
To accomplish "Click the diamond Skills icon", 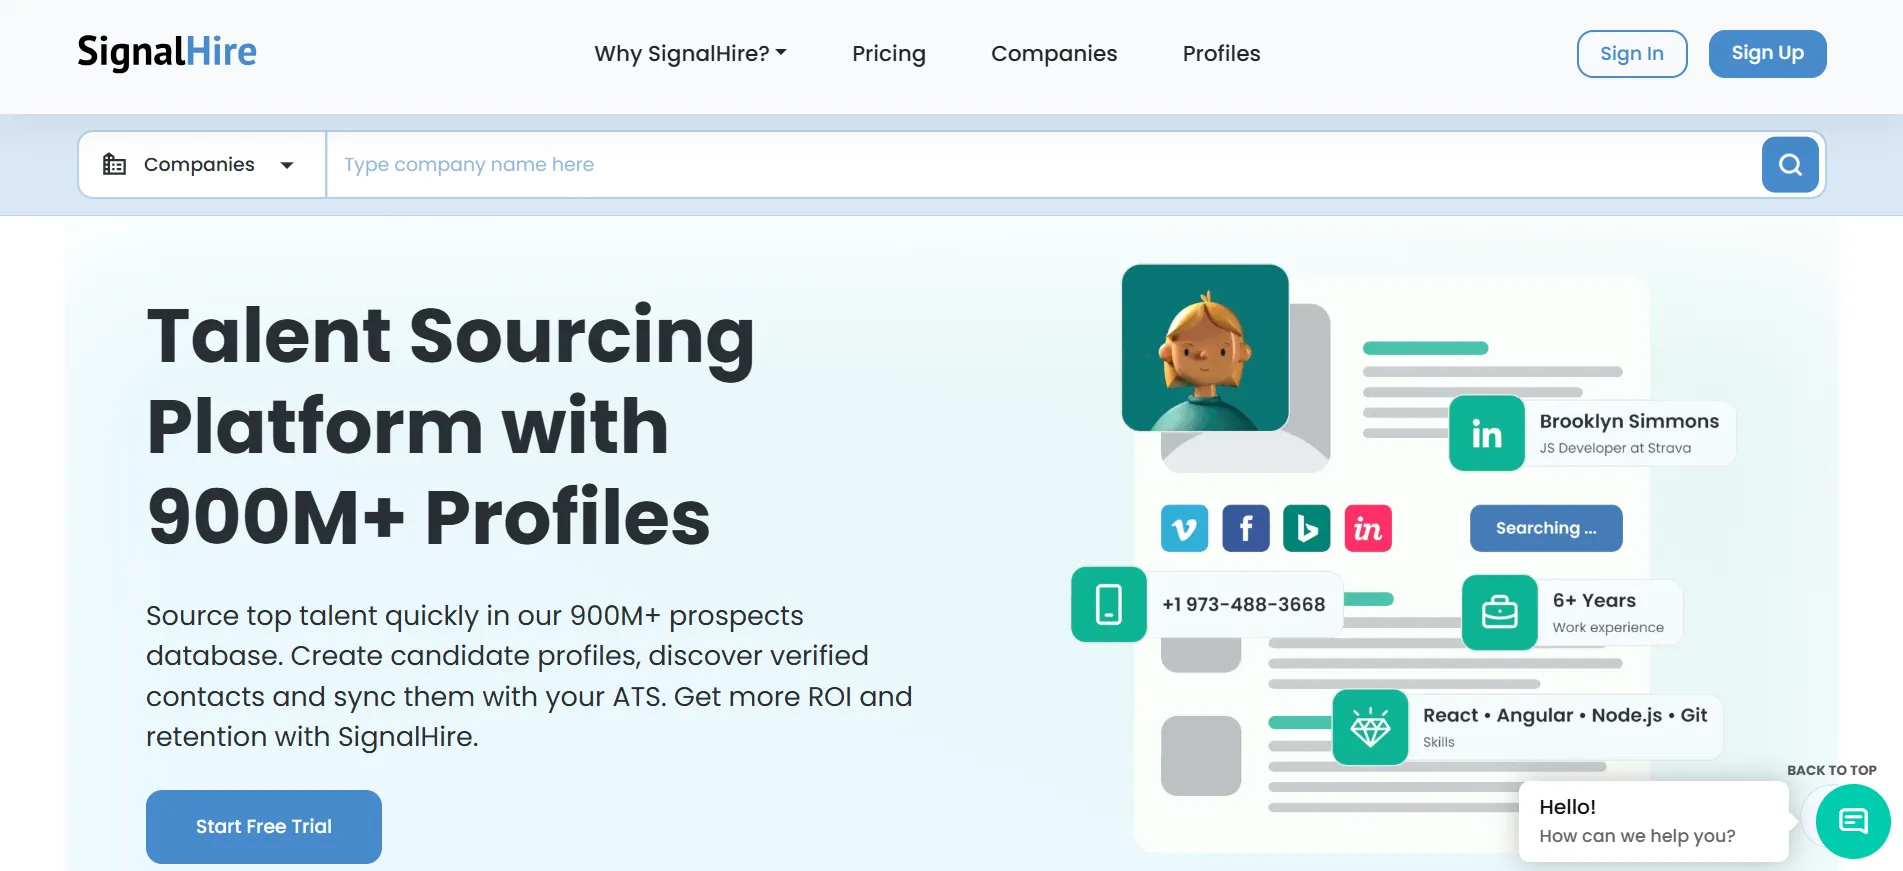I will (x=1370, y=727).
